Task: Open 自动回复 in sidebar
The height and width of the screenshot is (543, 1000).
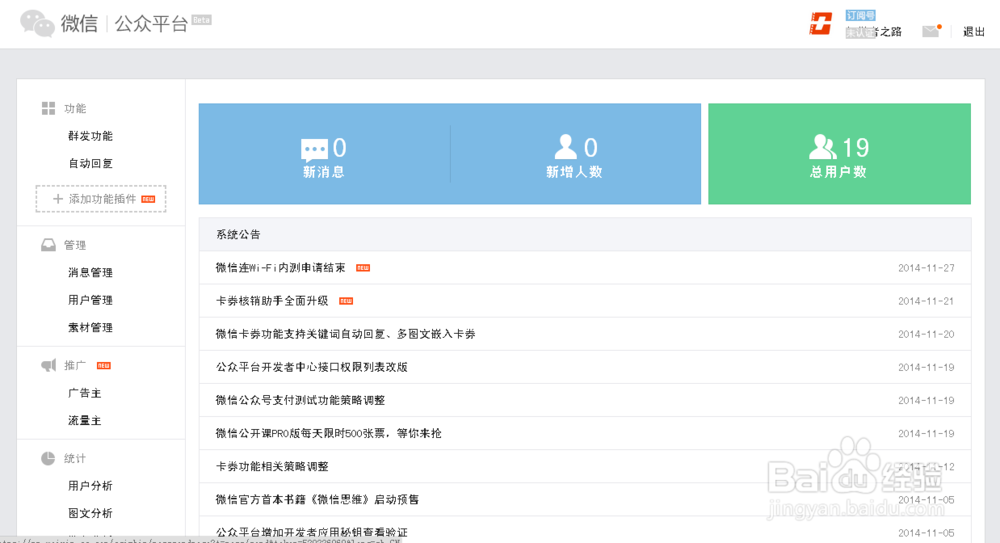Action: click(91, 163)
